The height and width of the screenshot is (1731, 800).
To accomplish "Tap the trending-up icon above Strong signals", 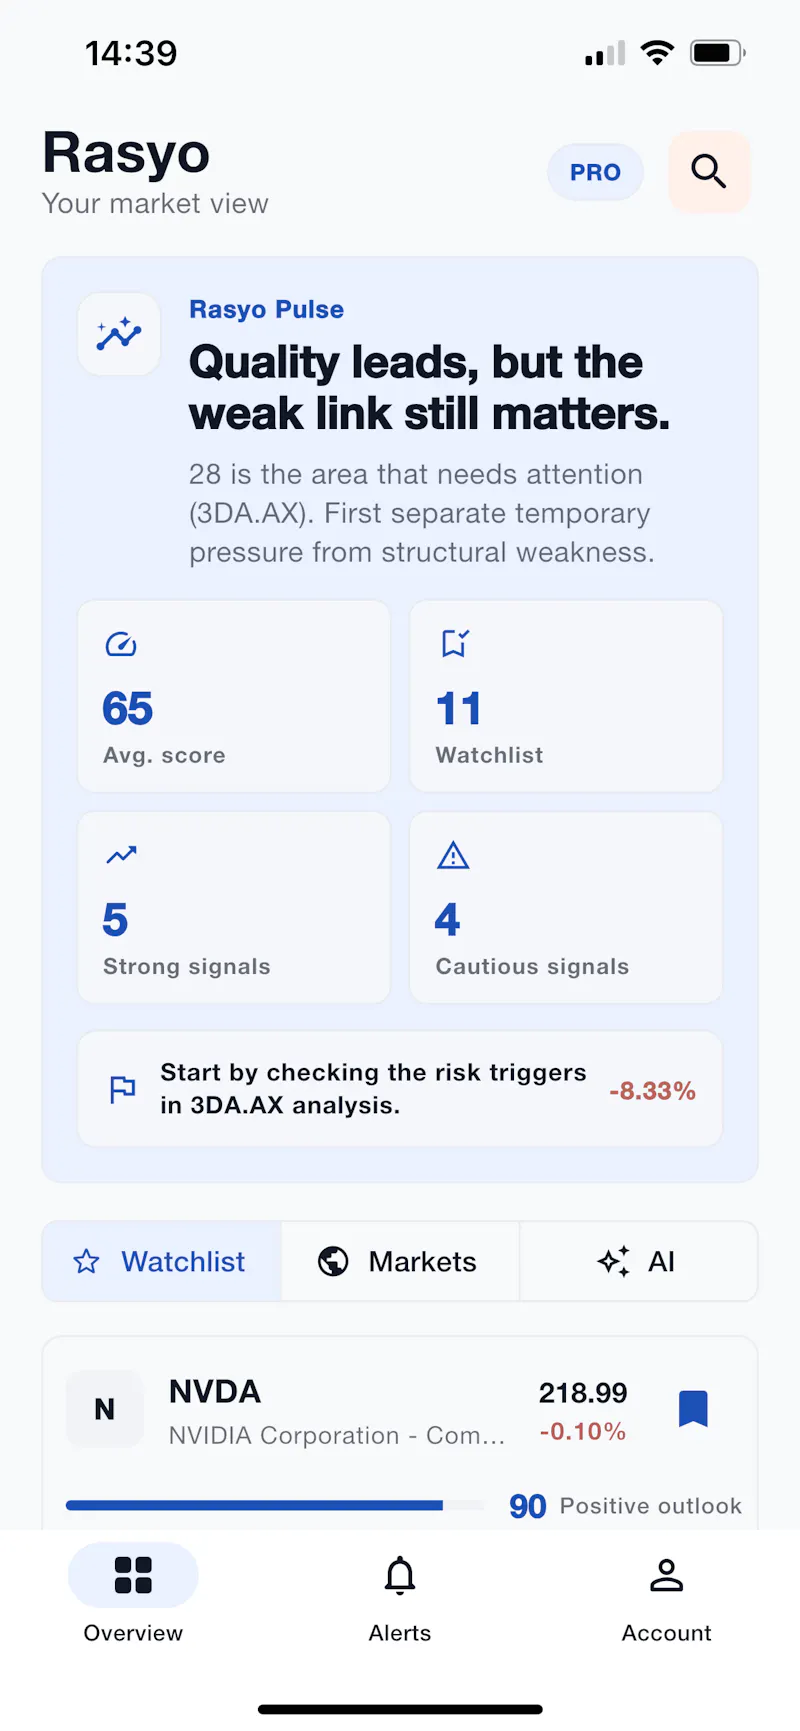I will [121, 855].
